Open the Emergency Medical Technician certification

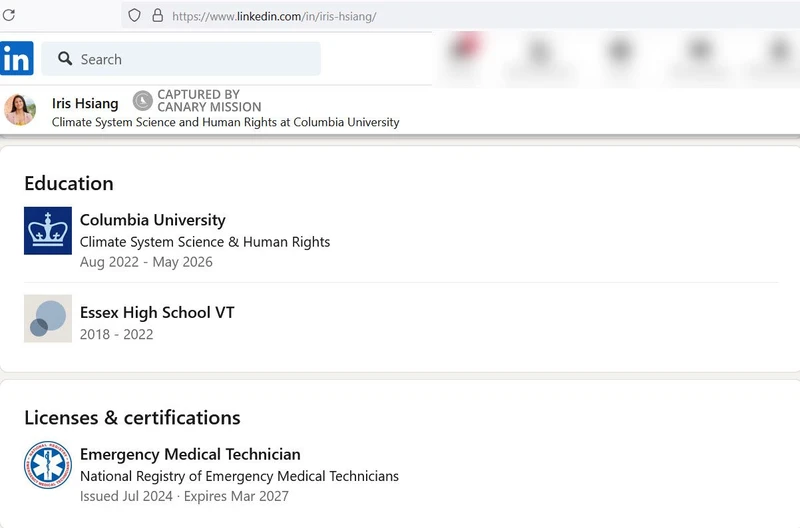coord(190,454)
